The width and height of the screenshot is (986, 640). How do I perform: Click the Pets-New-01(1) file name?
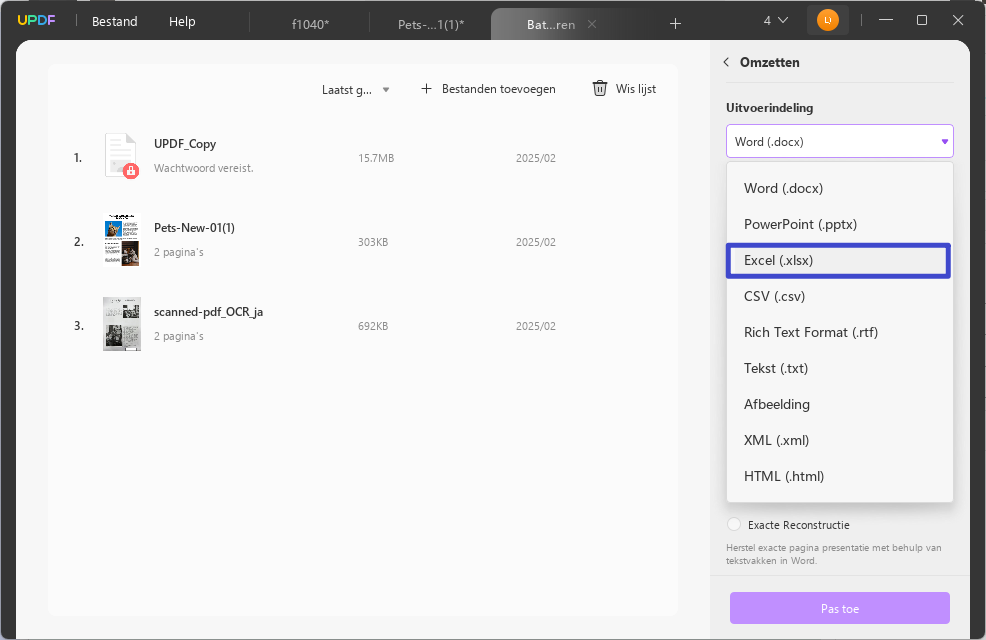click(x=194, y=228)
